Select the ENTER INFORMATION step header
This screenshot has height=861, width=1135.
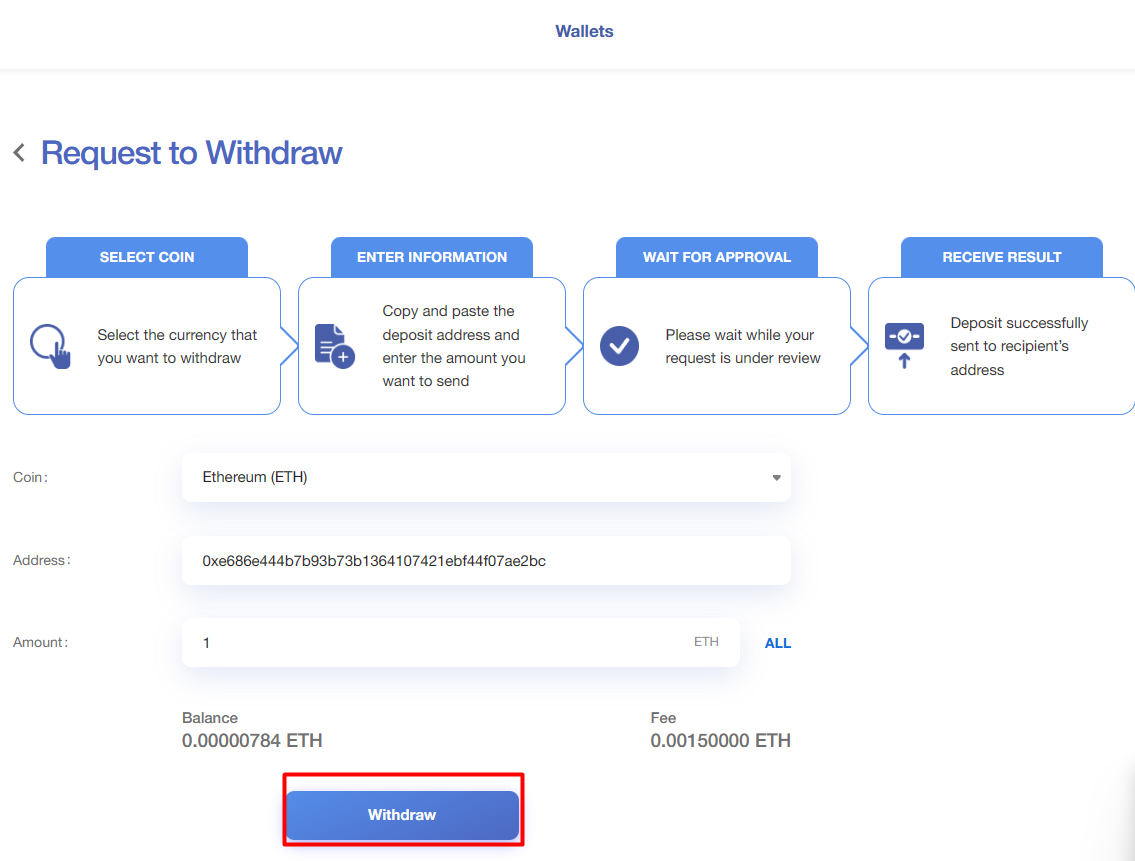tap(432, 257)
